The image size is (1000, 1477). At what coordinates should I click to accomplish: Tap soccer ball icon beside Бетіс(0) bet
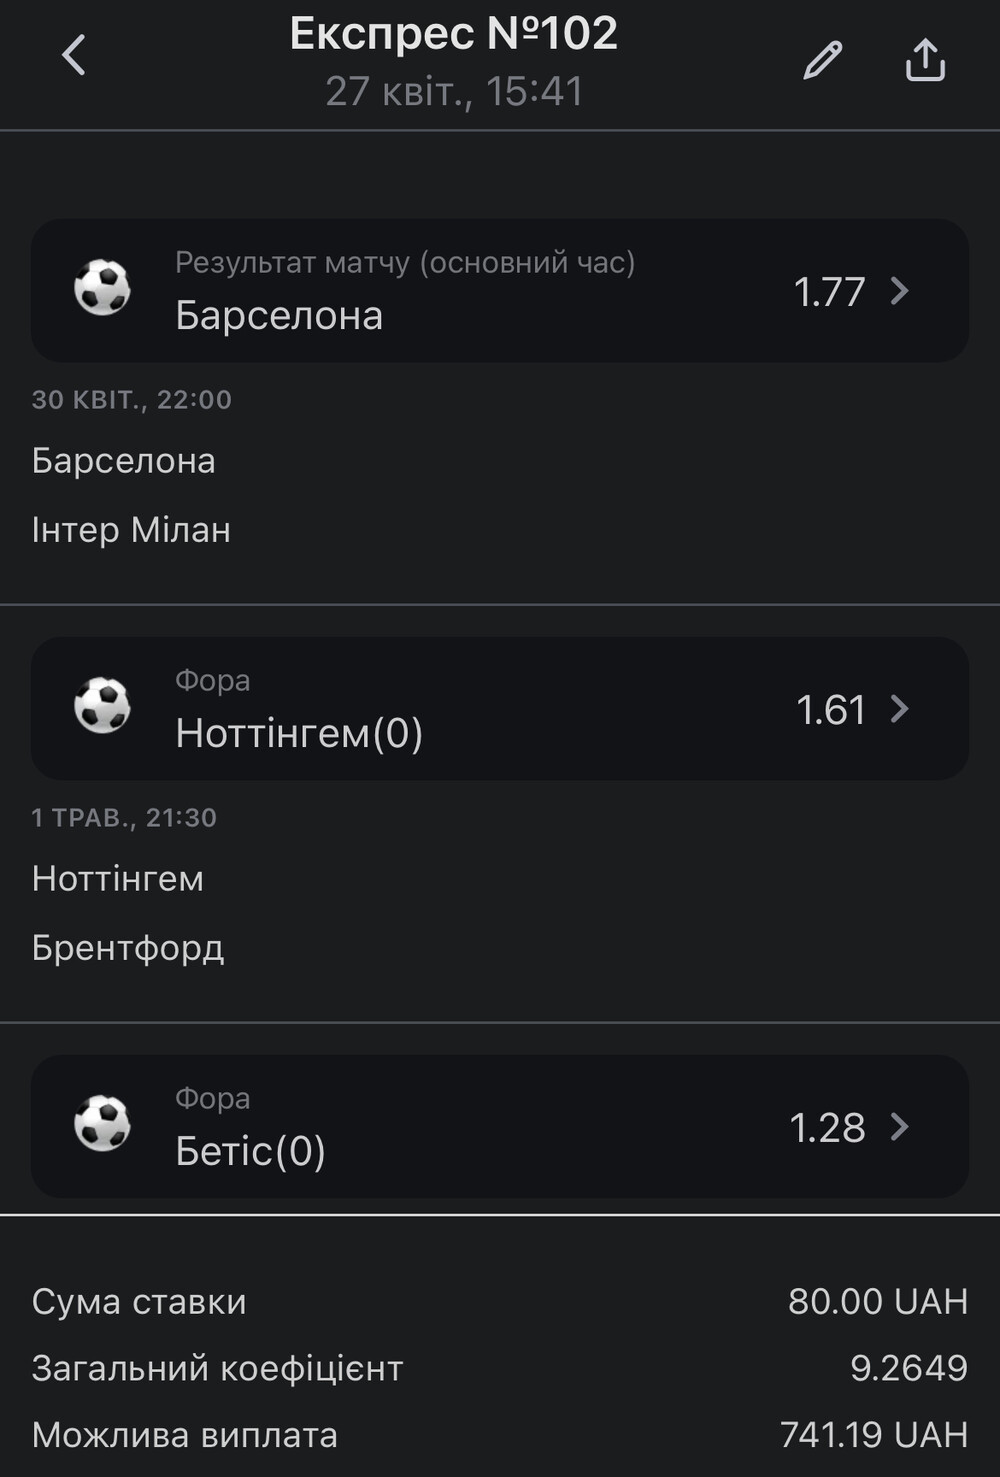(102, 1124)
